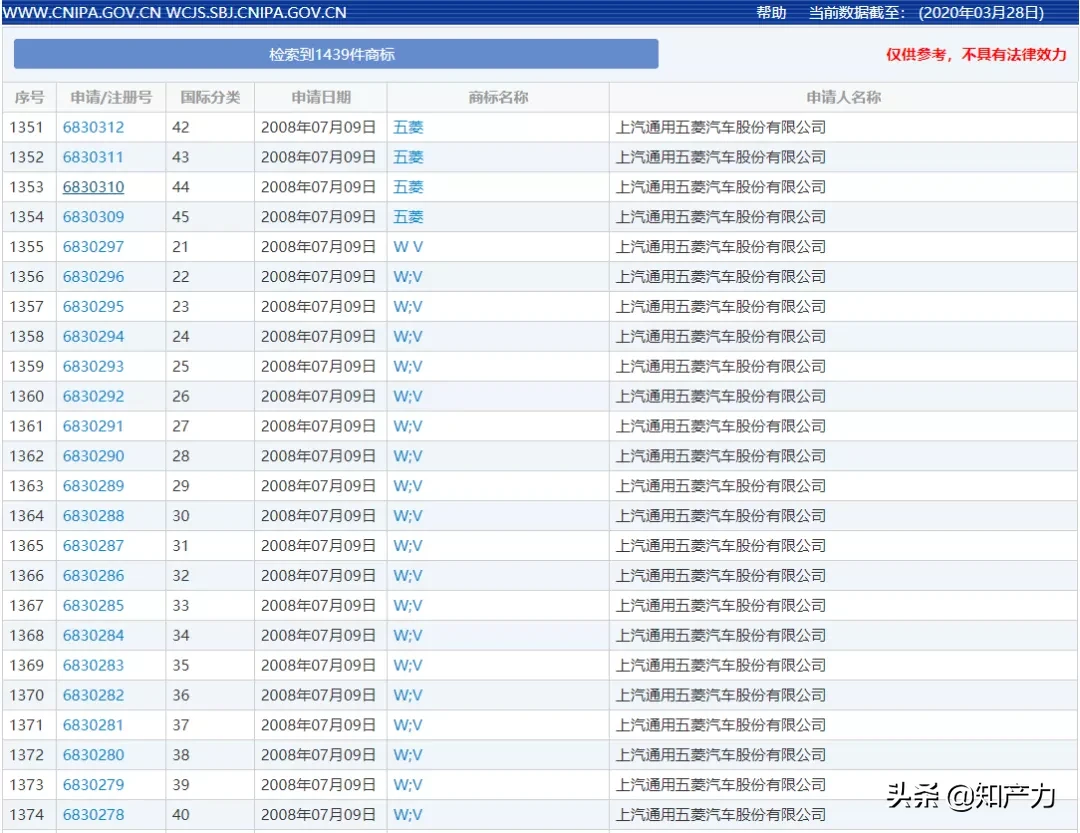Click the WWW.CNIPA.GOV.CN header text

pos(82,12)
